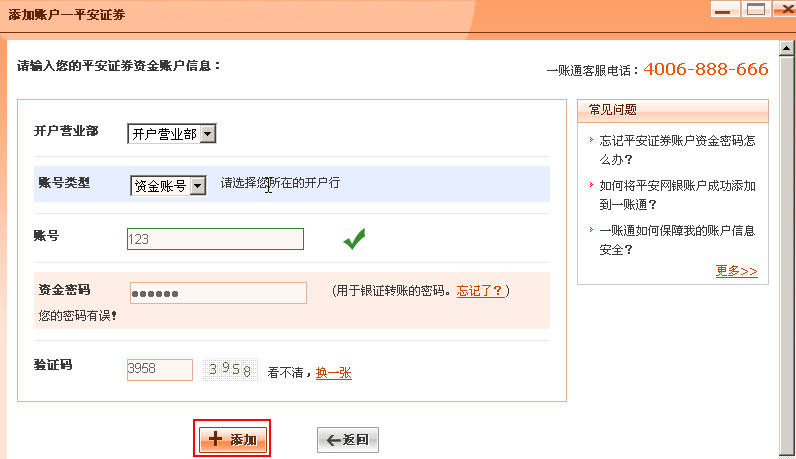The width and height of the screenshot is (796, 459).
Task: Click the 常见问题 panel header
Action: coord(673,110)
